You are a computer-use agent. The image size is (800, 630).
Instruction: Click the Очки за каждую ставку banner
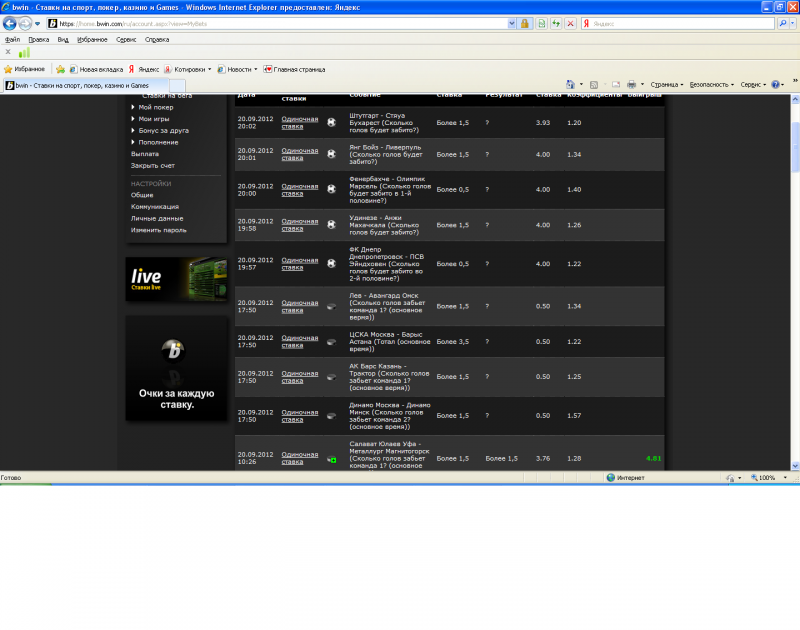177,368
